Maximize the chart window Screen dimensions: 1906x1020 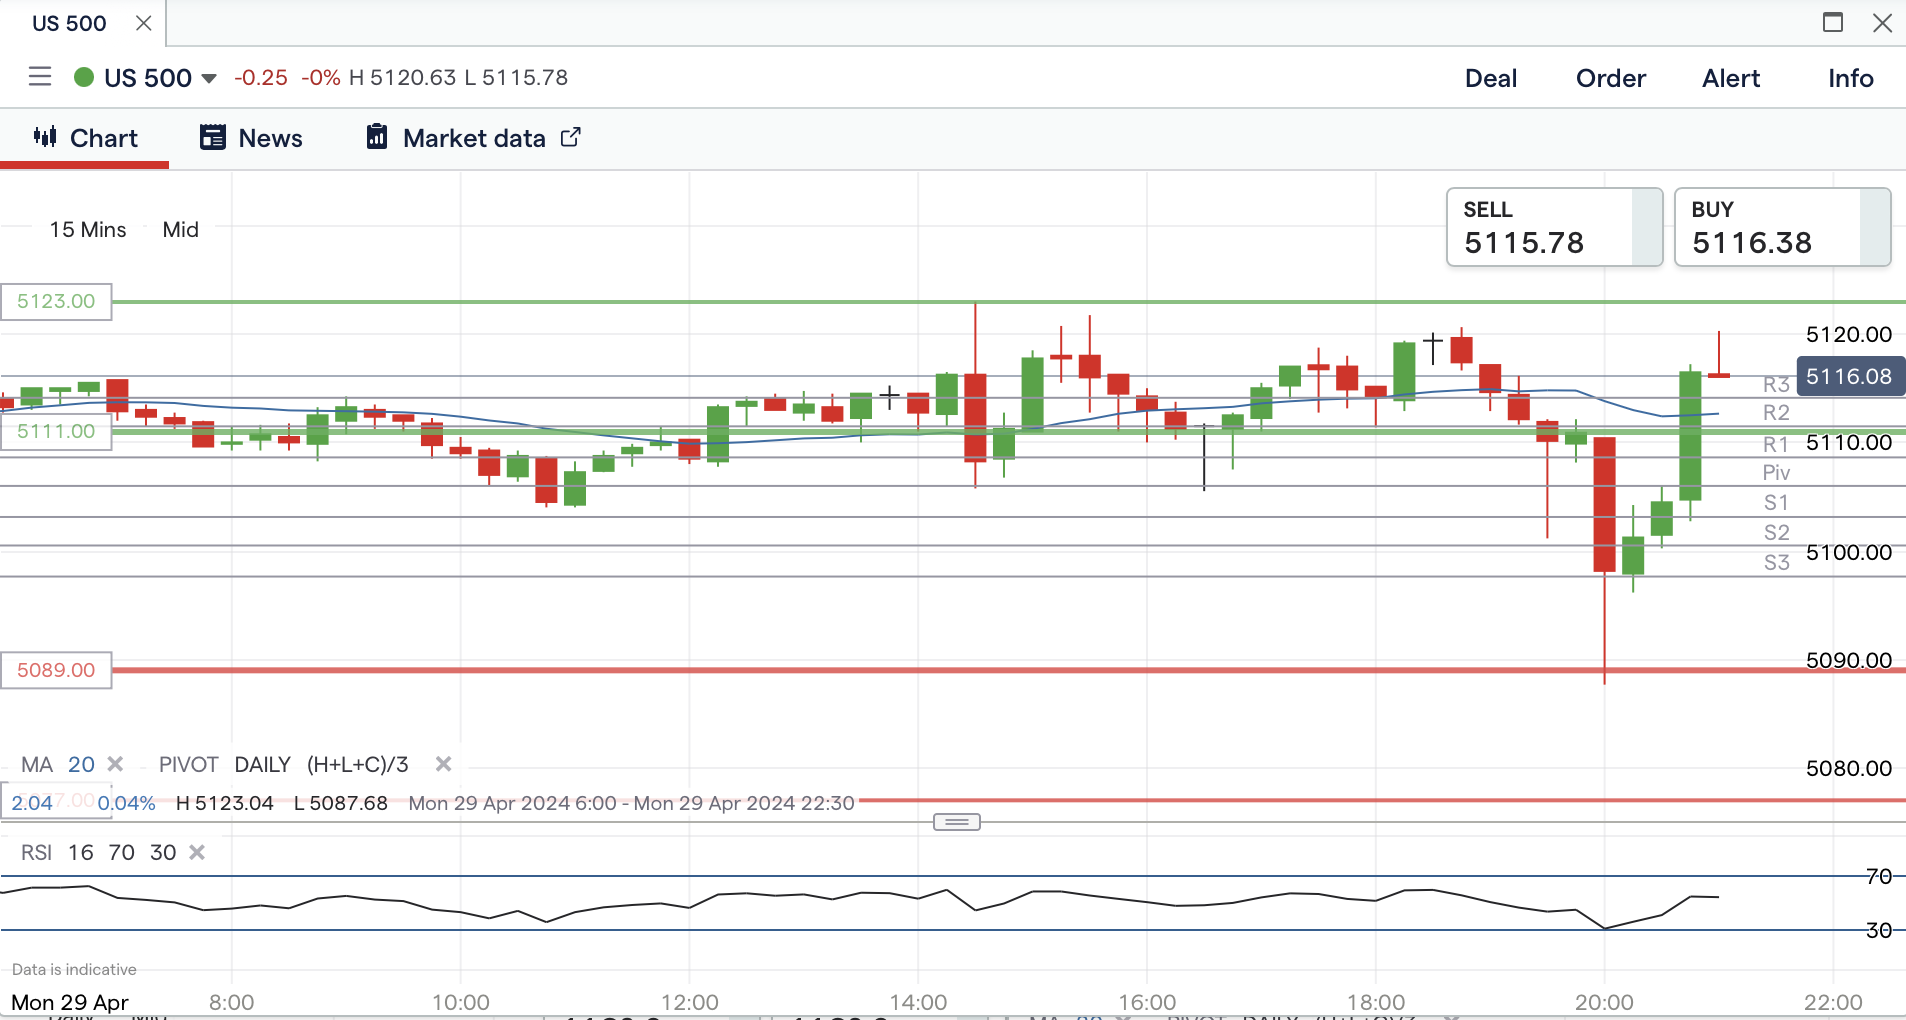click(x=1832, y=22)
